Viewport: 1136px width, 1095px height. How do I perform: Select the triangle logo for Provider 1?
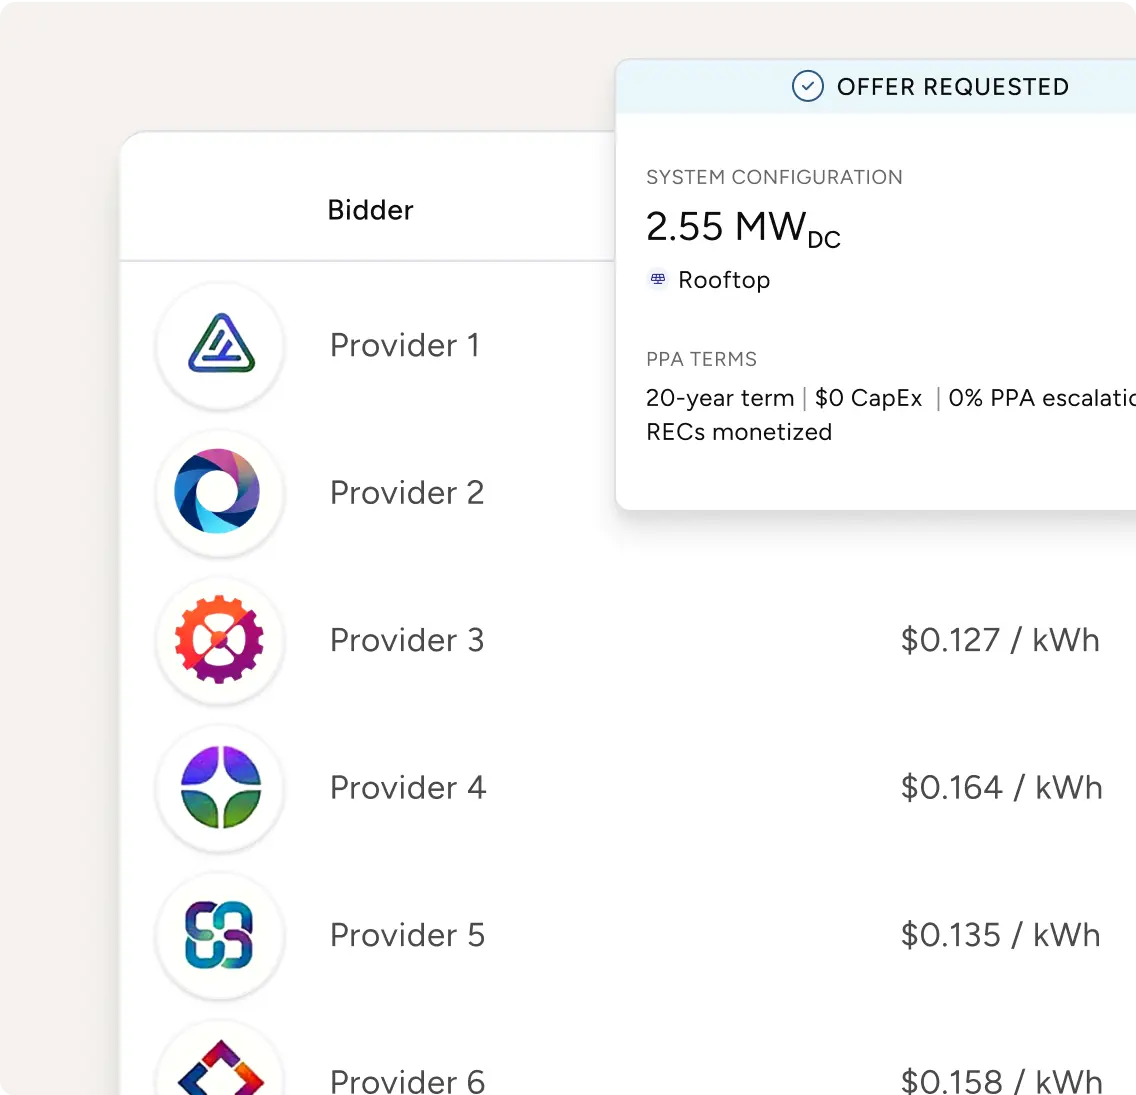219,344
